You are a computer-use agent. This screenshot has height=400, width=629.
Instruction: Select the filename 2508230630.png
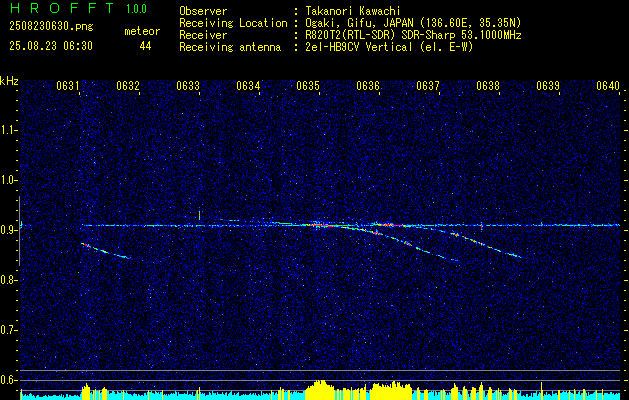click(x=51, y=27)
